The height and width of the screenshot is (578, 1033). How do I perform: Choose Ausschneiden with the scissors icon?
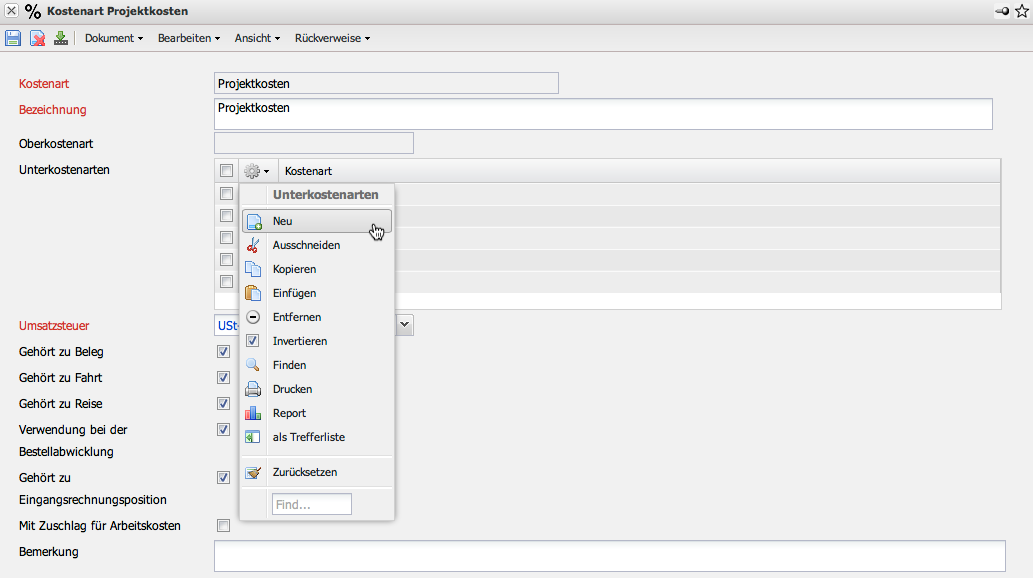[x=306, y=245]
